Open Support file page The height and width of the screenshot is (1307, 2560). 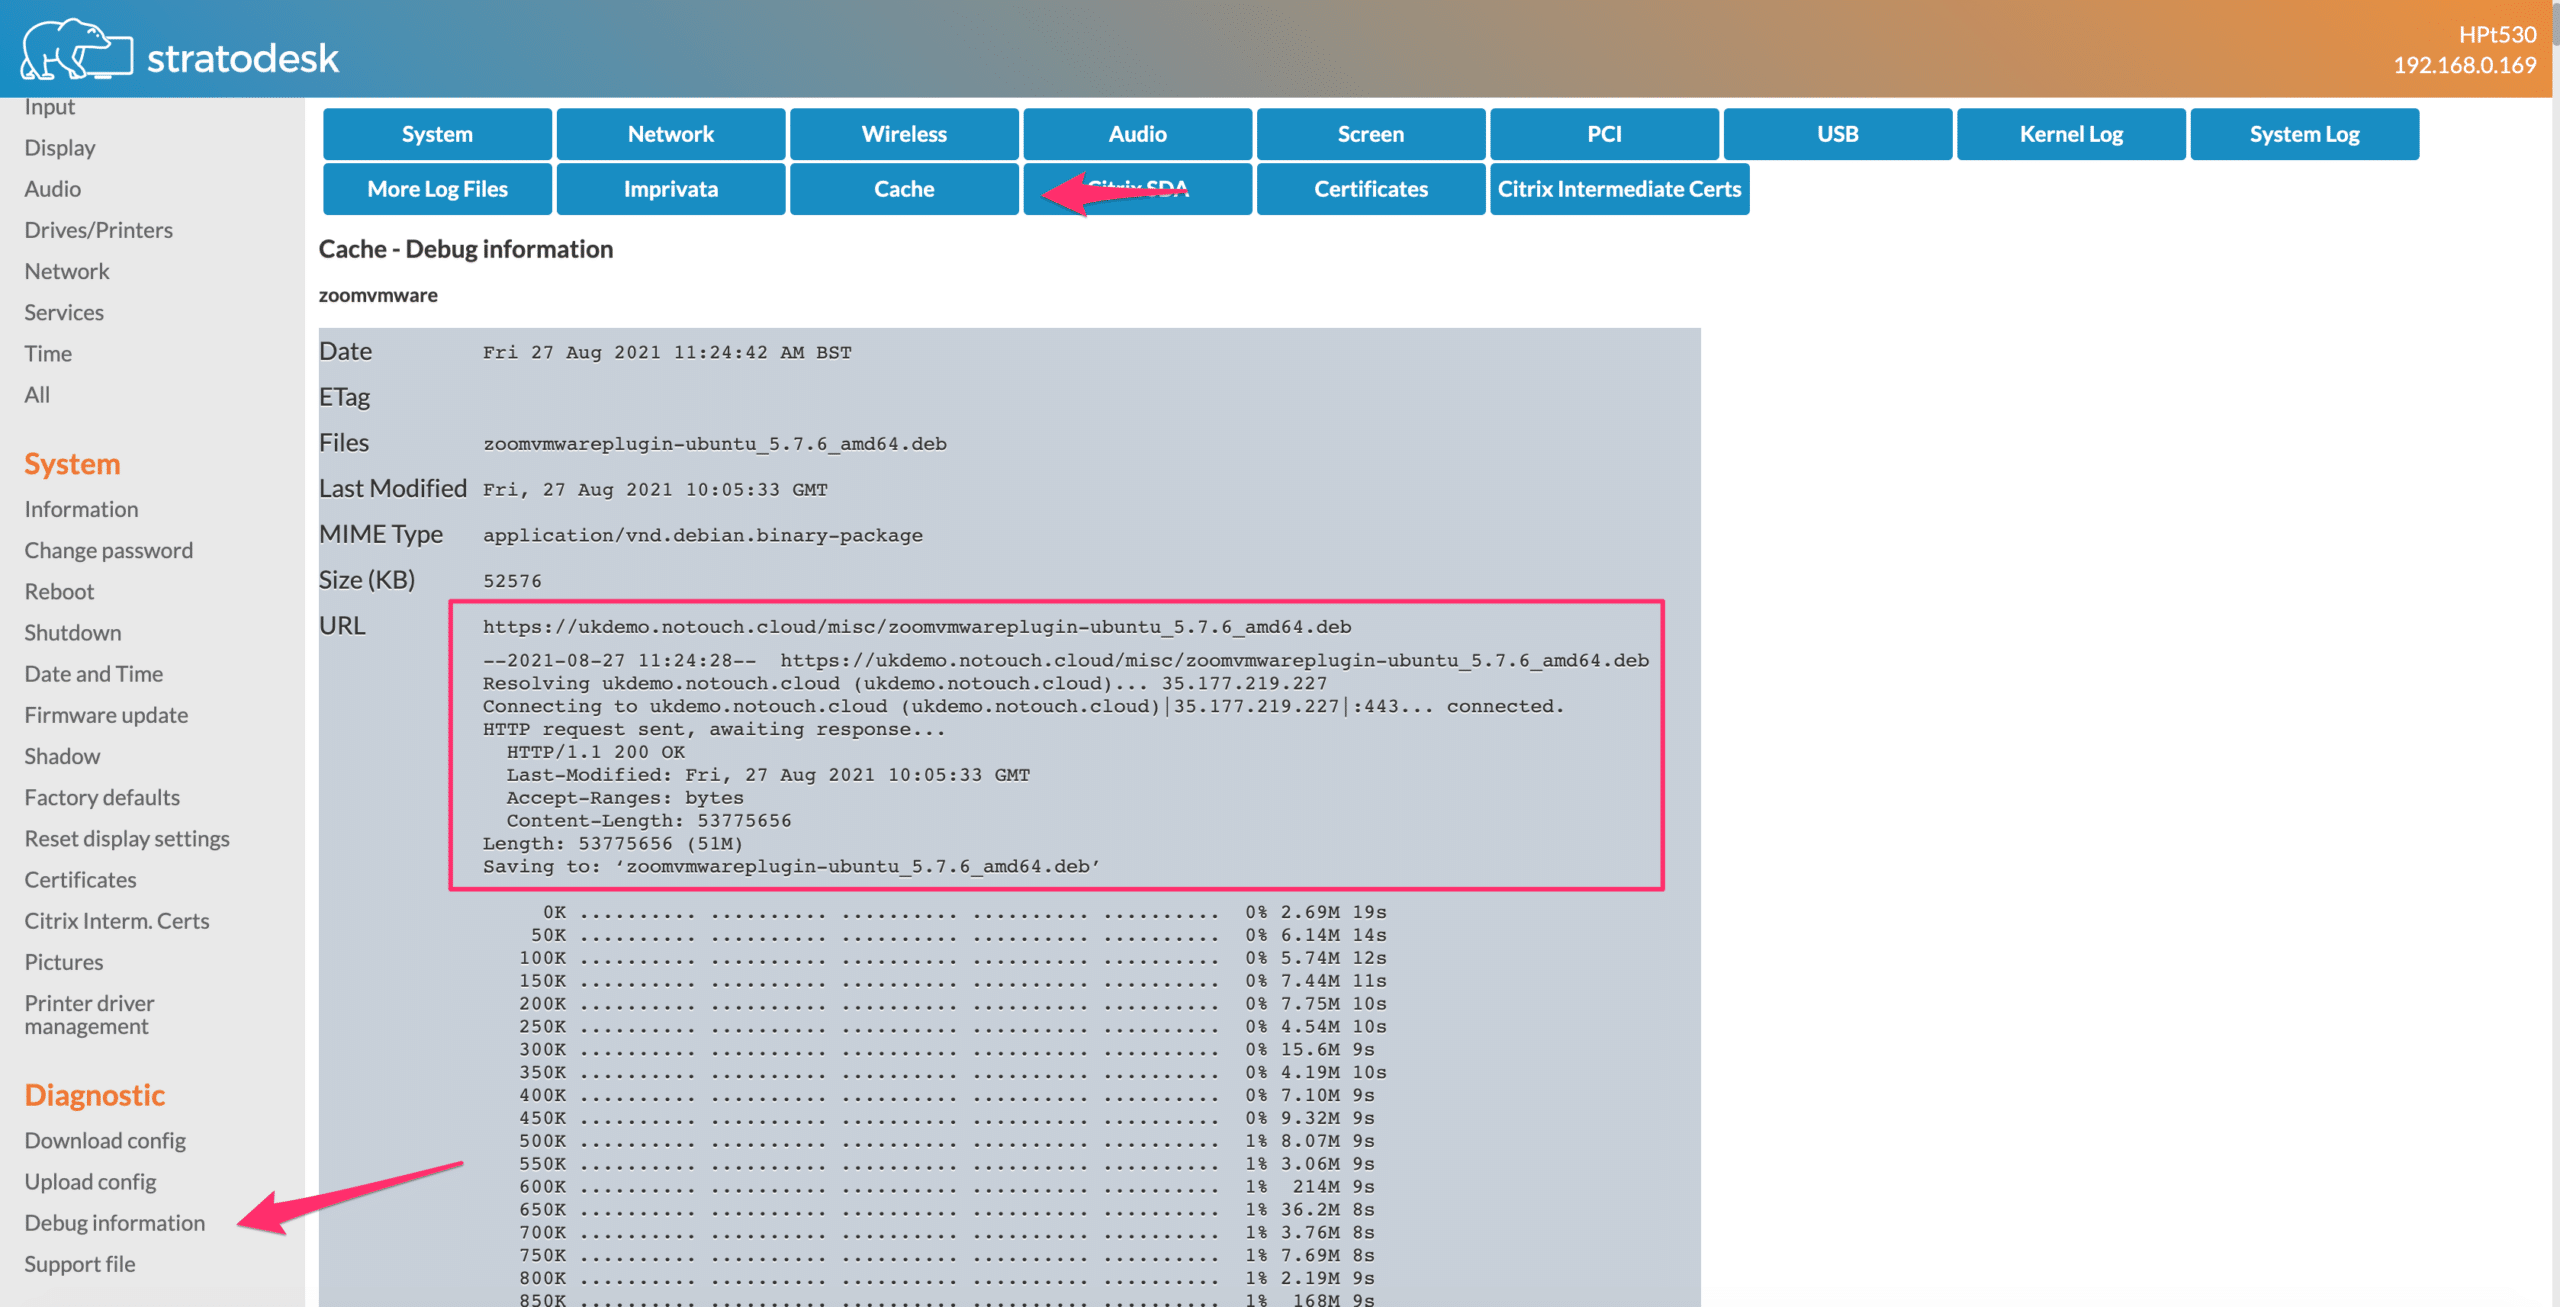pyautogui.click(x=80, y=1263)
